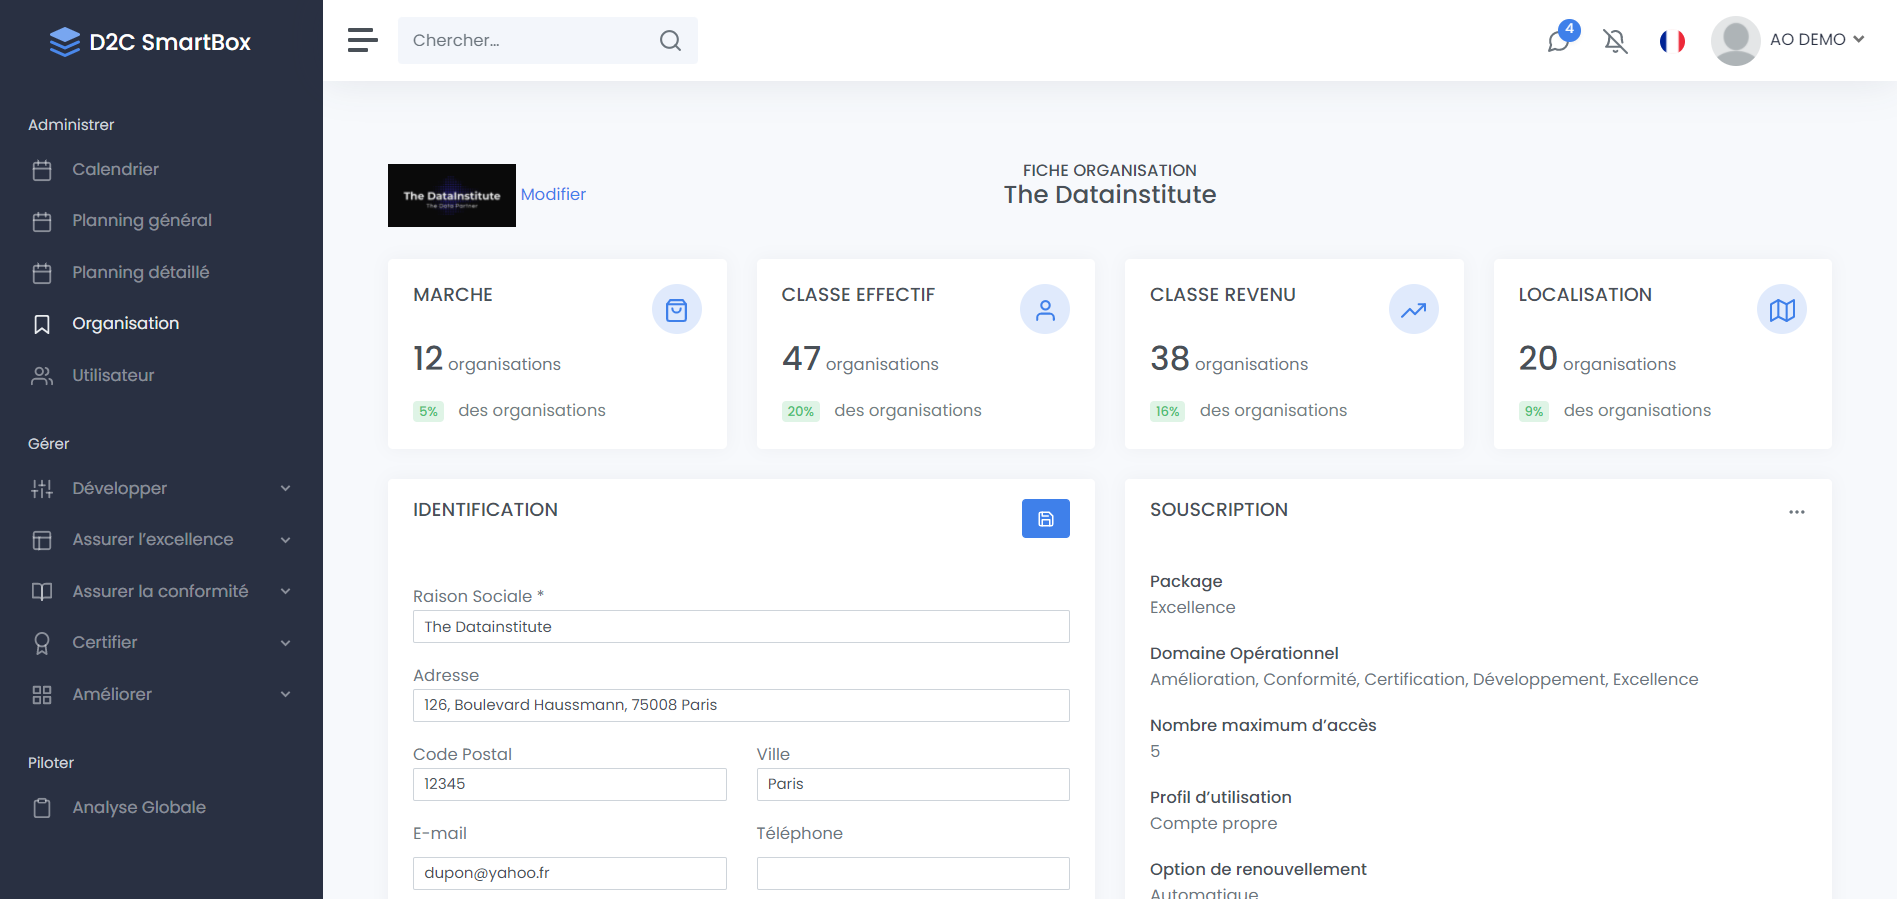Click the search magnifier icon
1897x899 pixels.
670,41
